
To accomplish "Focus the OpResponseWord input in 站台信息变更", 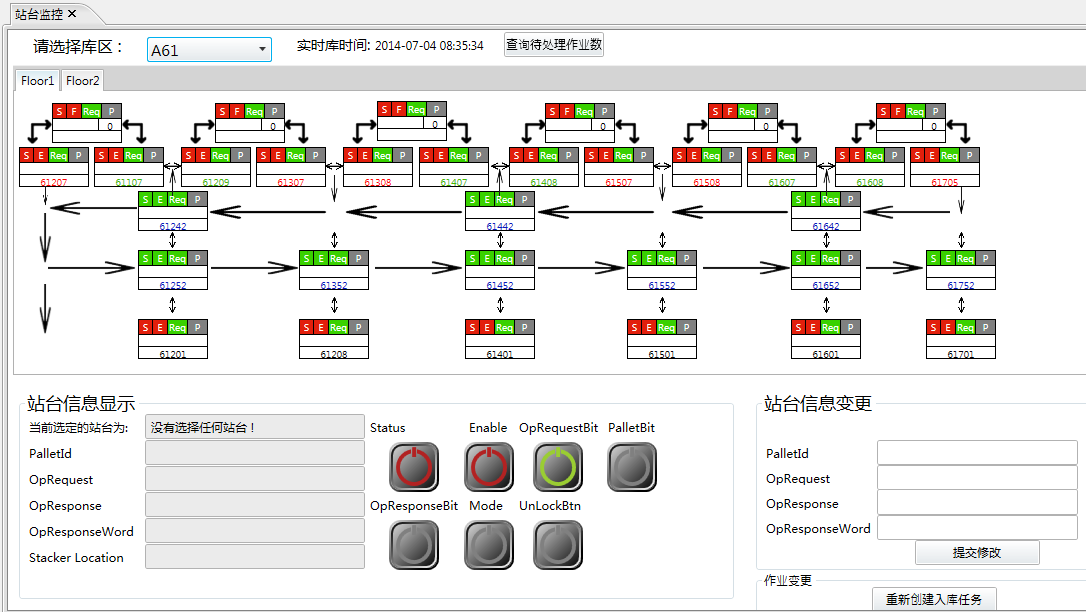I will click(977, 528).
